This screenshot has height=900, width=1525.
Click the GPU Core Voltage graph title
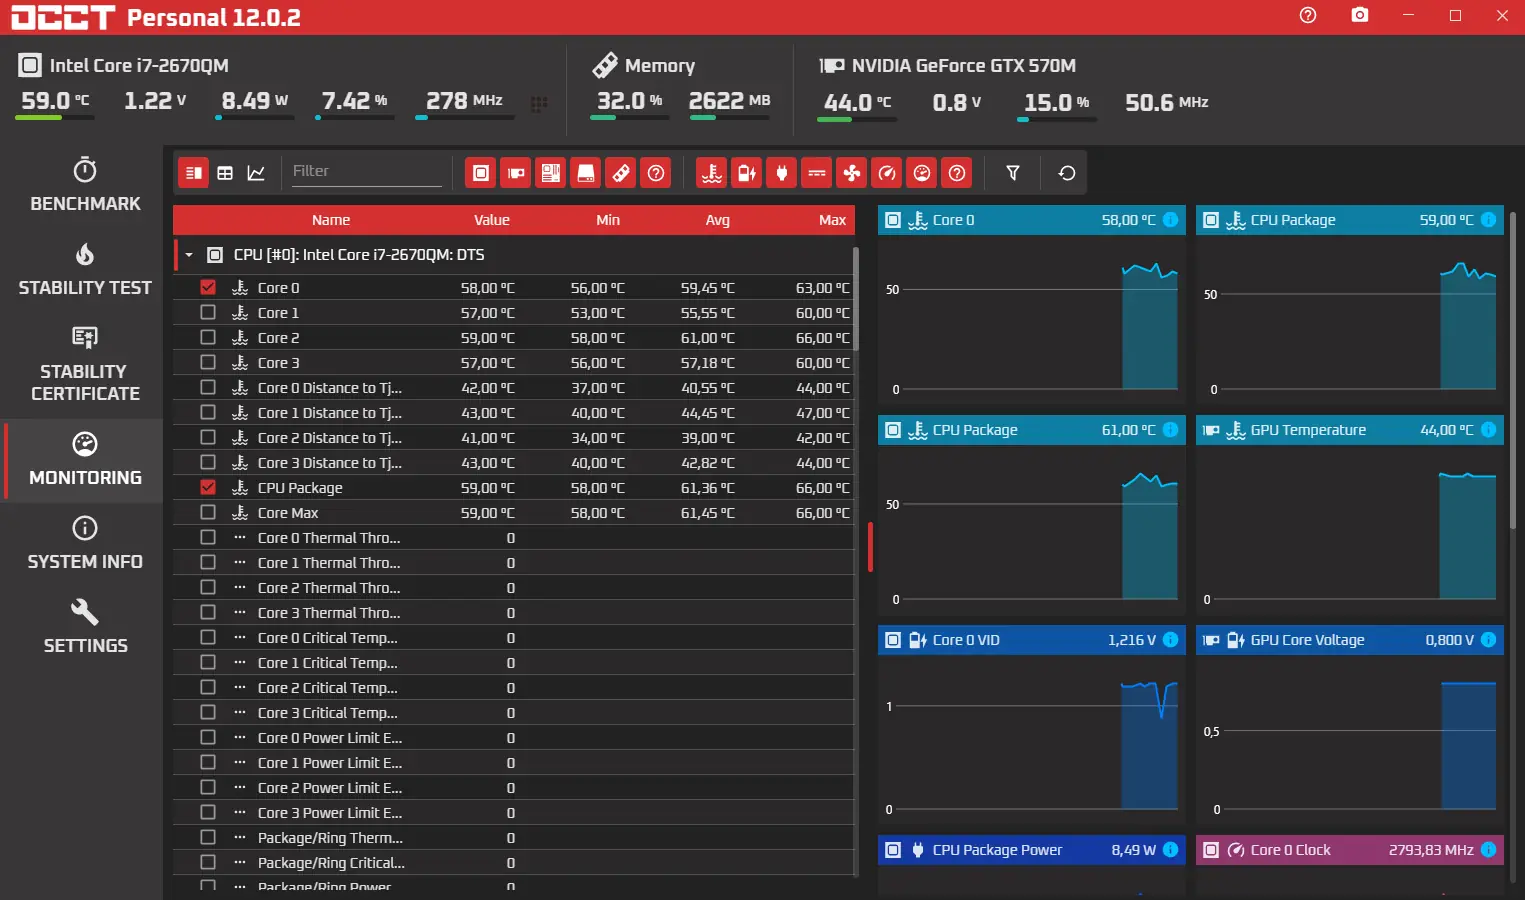click(1307, 640)
